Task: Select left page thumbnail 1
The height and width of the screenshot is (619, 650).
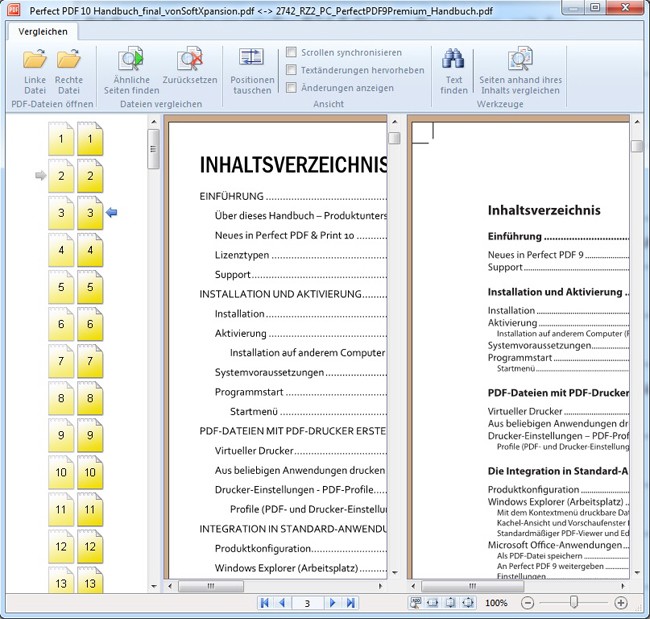Action: pos(61,139)
